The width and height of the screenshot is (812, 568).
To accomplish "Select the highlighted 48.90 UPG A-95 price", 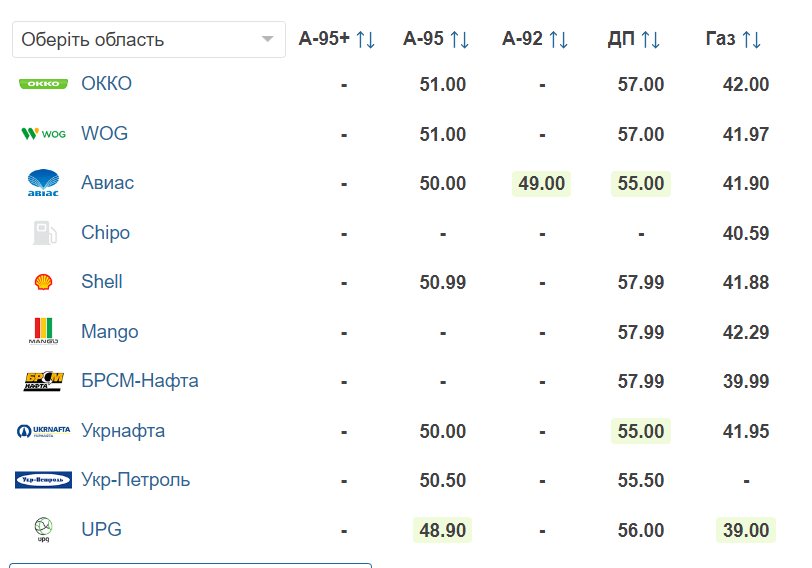I will 443,530.
